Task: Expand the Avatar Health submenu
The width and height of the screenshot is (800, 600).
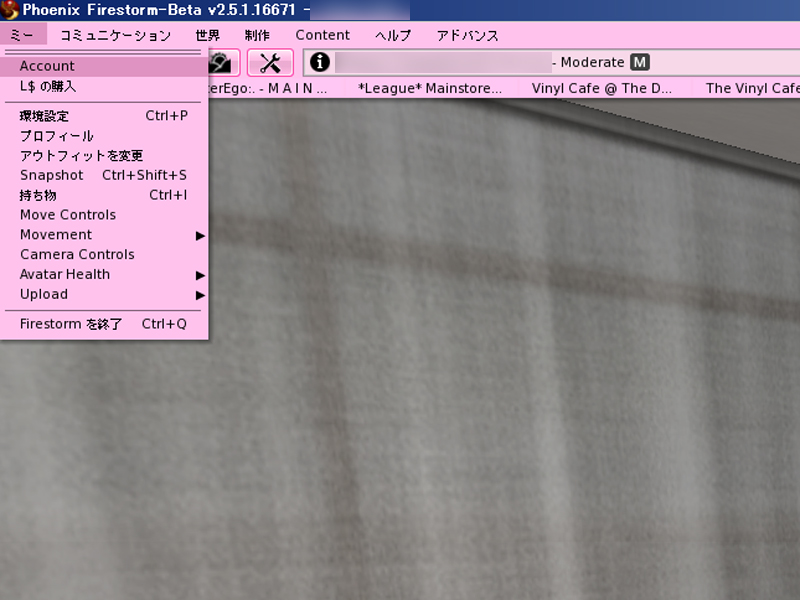Action: 104,274
